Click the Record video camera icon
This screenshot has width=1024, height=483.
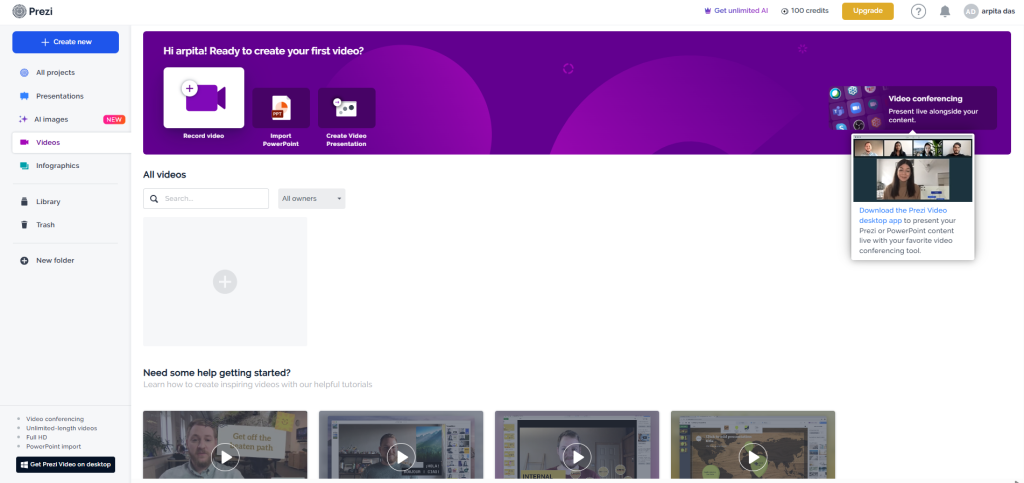click(x=204, y=97)
